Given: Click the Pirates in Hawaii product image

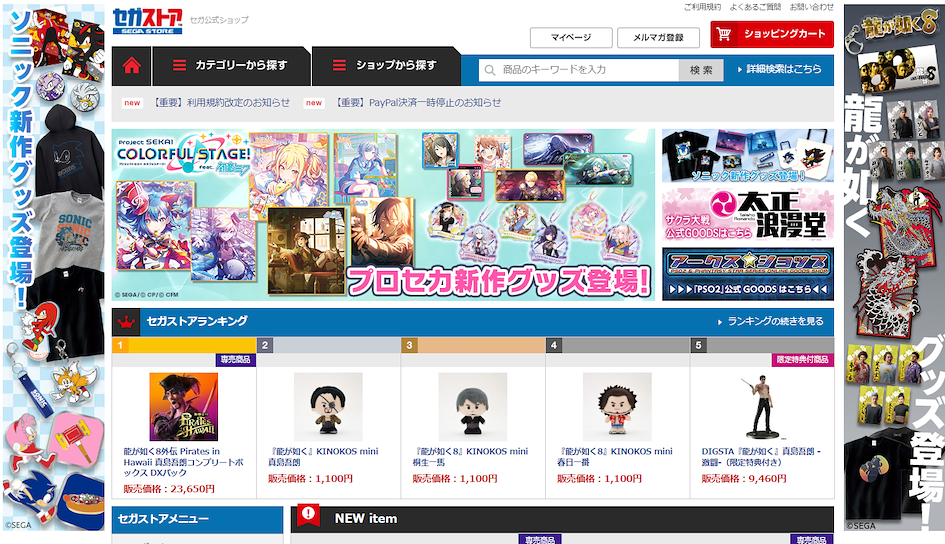Looking at the screenshot, I should coord(184,407).
